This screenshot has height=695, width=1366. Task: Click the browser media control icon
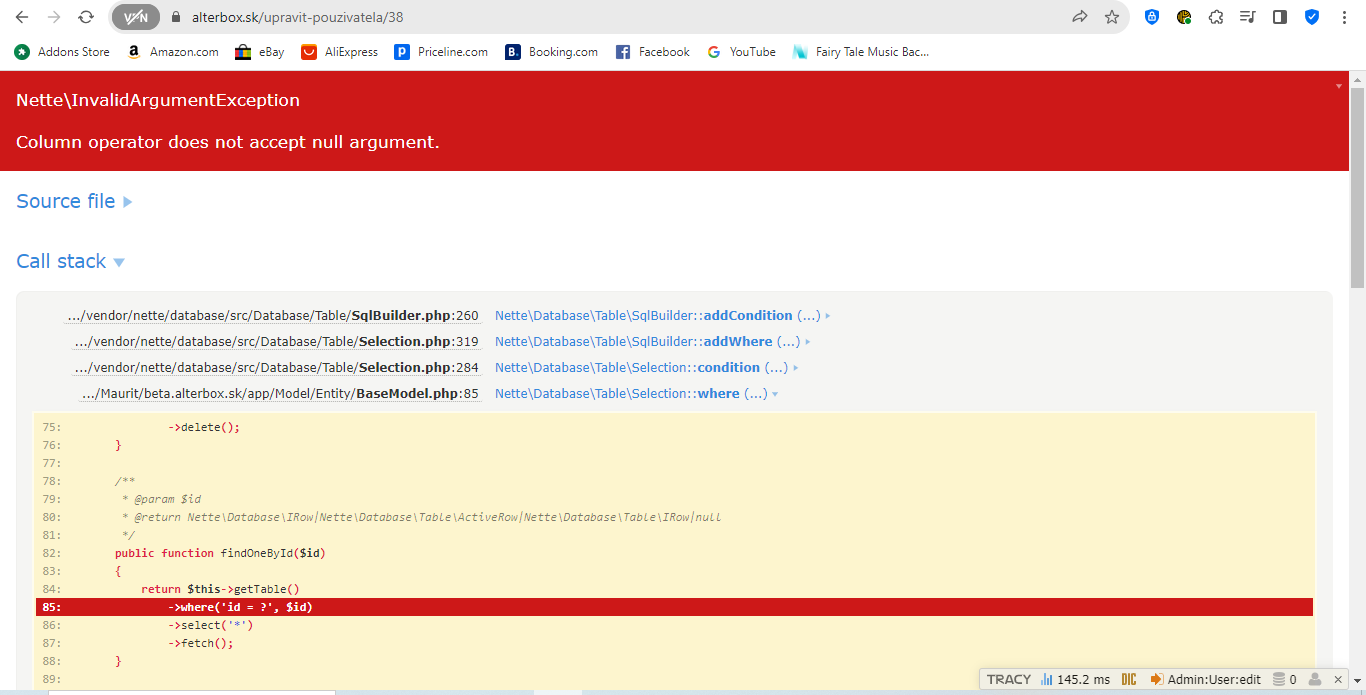point(1247,17)
